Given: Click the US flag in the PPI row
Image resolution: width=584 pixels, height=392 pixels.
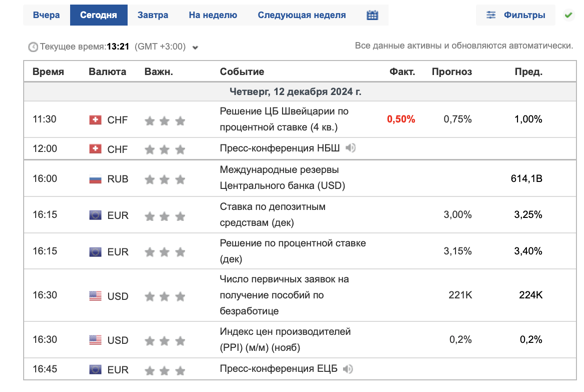Looking at the screenshot, I should pyautogui.click(x=95, y=340).
